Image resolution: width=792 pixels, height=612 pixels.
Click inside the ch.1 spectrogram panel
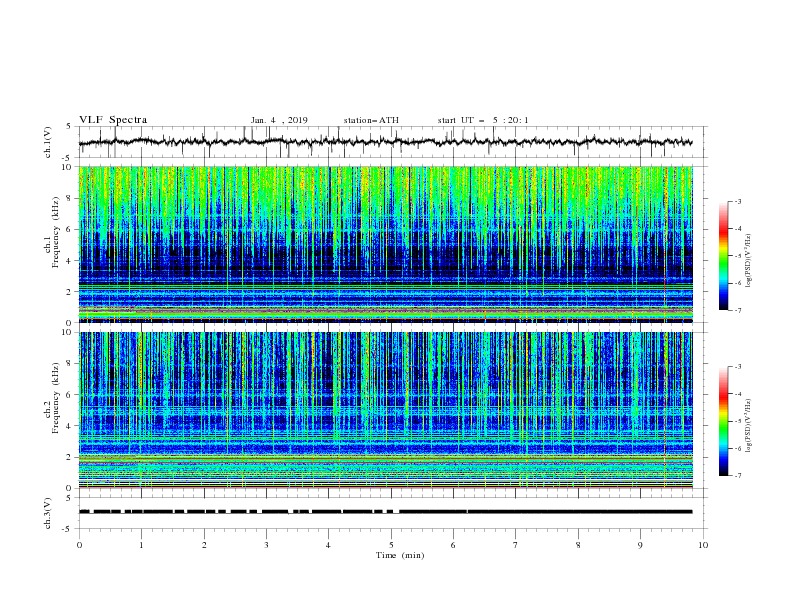click(386, 244)
